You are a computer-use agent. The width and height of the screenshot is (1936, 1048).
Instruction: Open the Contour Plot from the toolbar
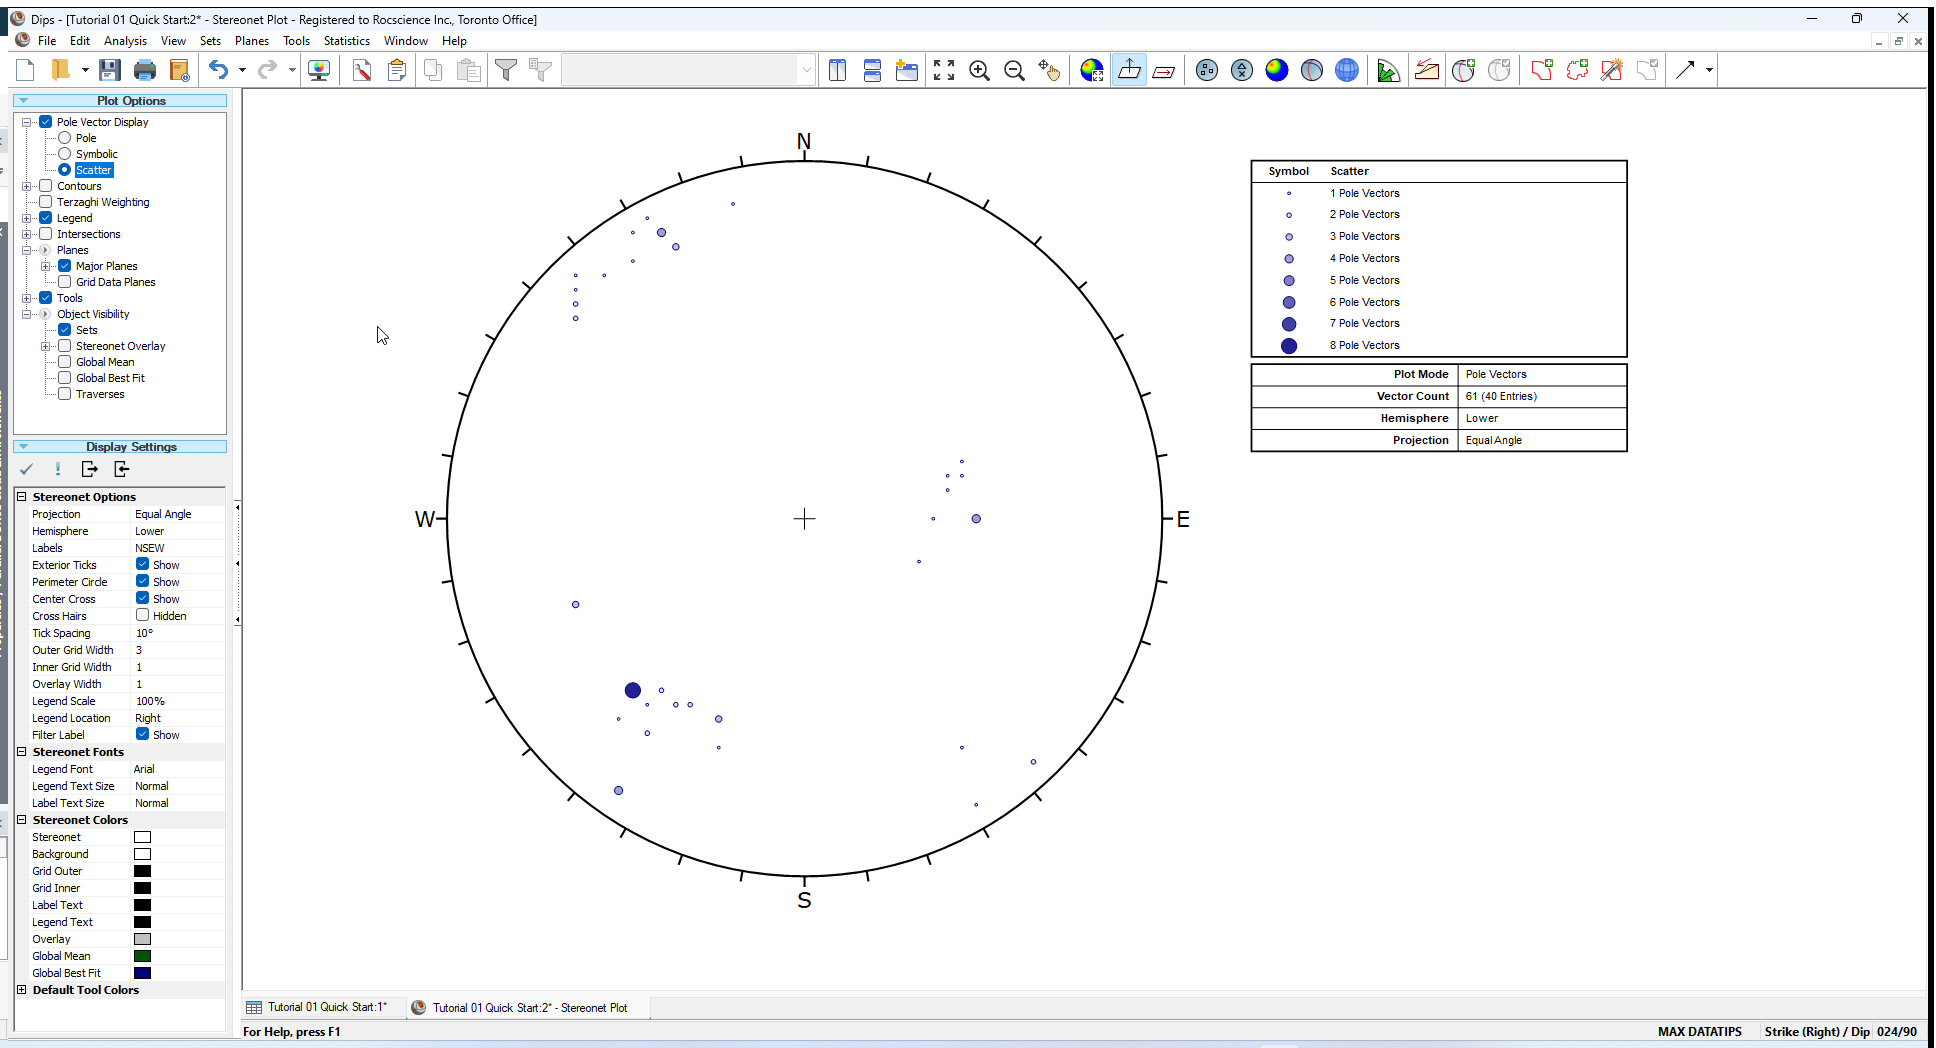click(x=1276, y=70)
